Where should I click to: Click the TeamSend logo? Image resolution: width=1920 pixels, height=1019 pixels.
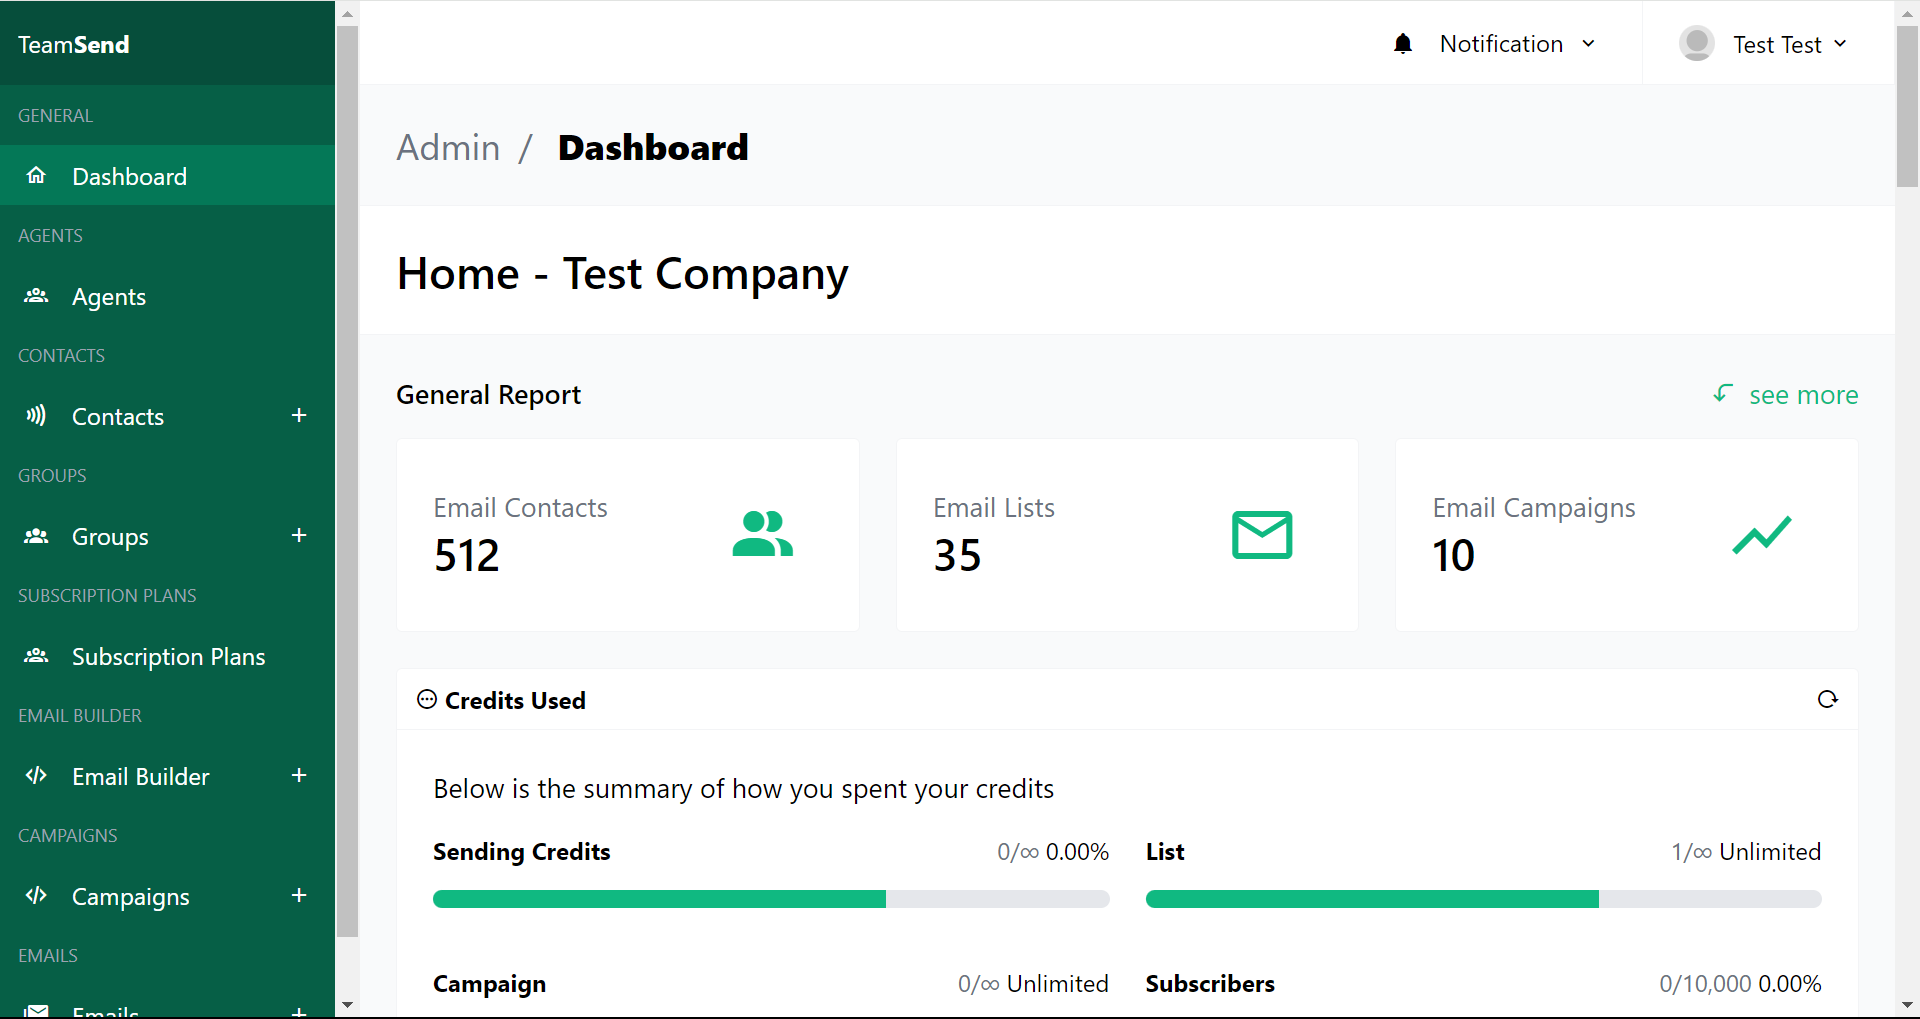pyautogui.click(x=74, y=45)
